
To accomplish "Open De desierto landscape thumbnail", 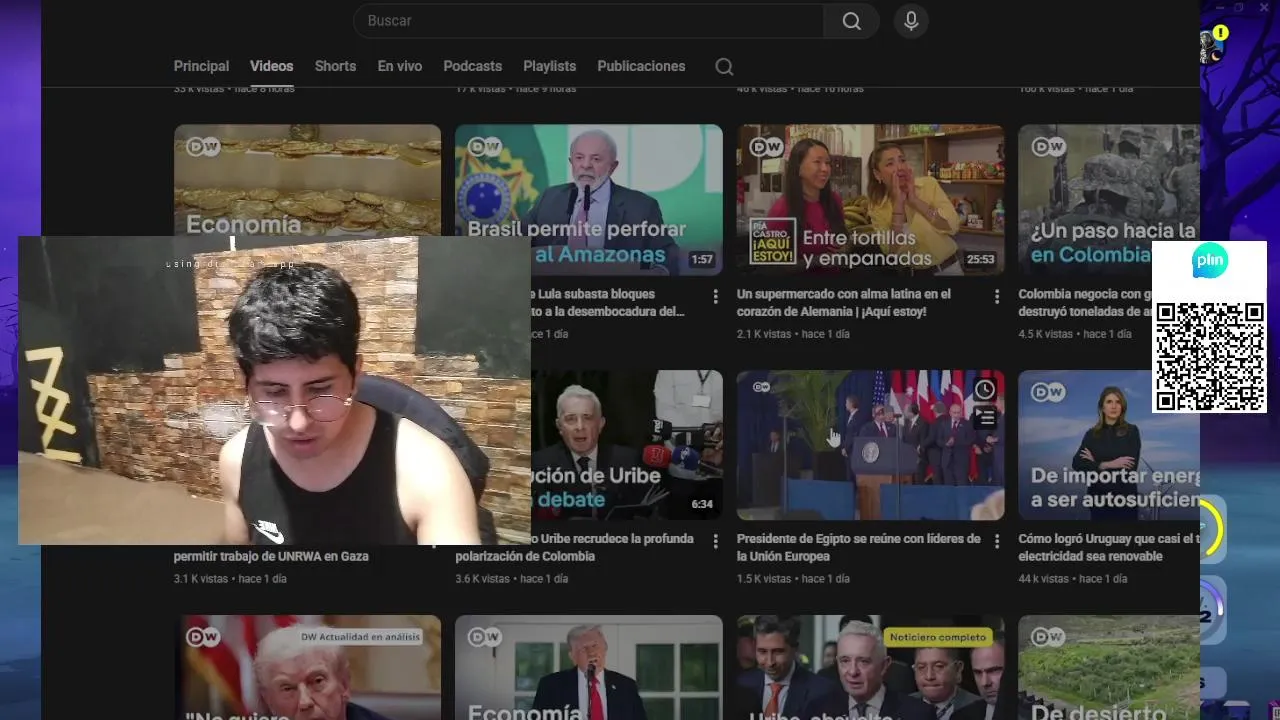I will [1109, 667].
